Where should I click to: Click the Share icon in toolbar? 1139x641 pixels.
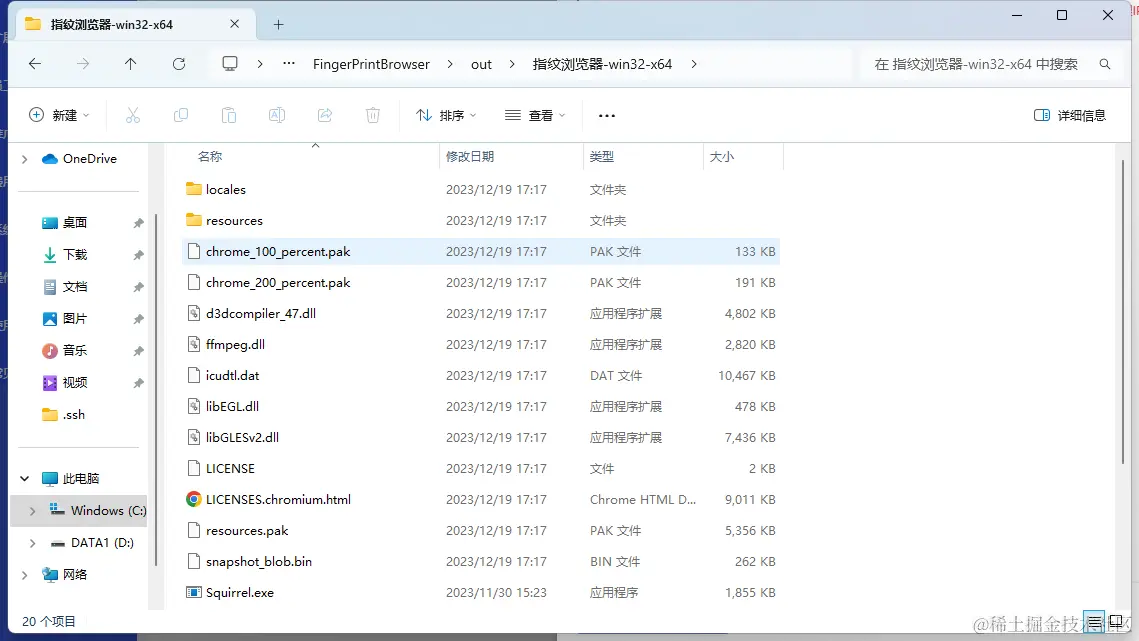(325, 115)
